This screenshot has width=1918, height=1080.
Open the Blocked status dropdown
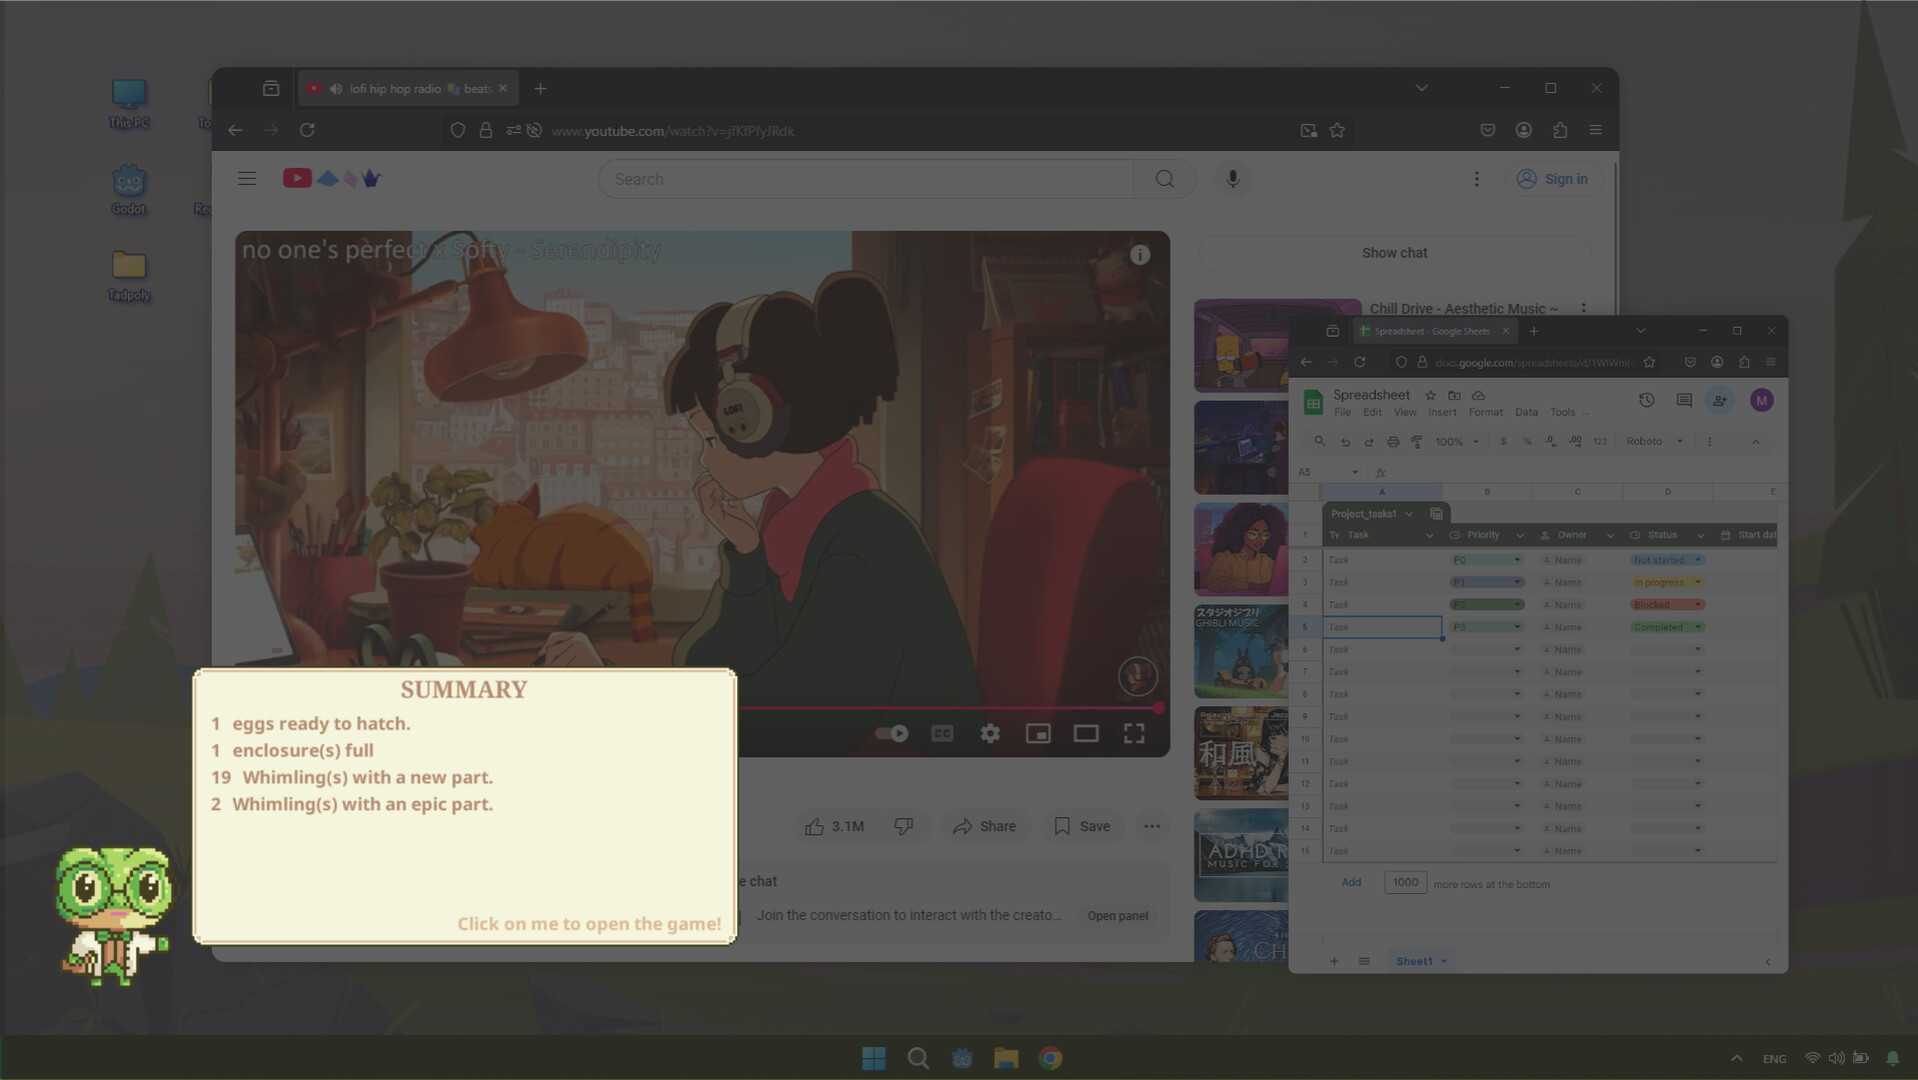1697,604
